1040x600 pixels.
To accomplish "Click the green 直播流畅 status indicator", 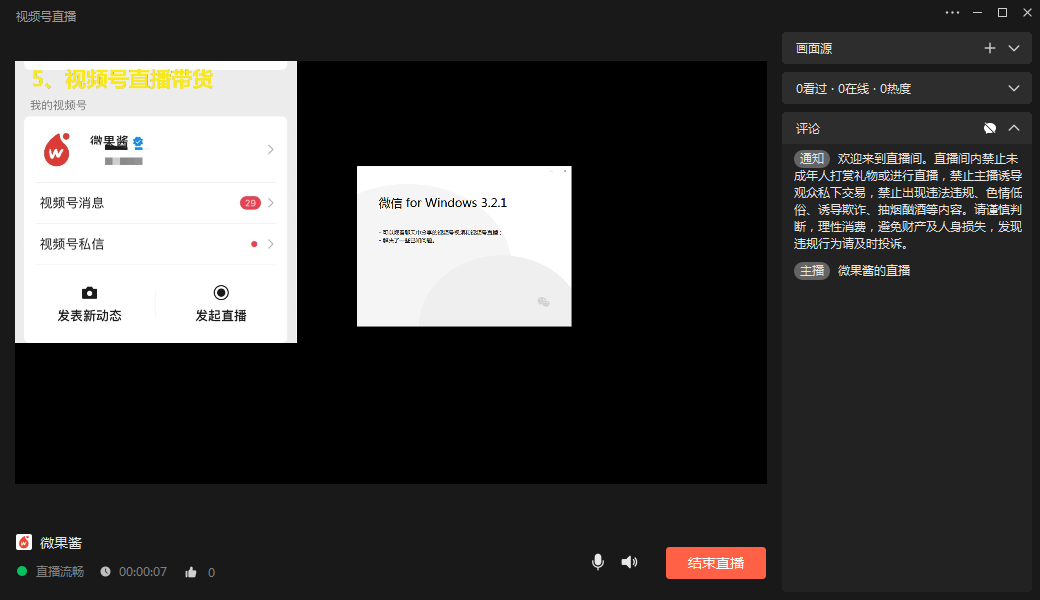I will coord(22,571).
